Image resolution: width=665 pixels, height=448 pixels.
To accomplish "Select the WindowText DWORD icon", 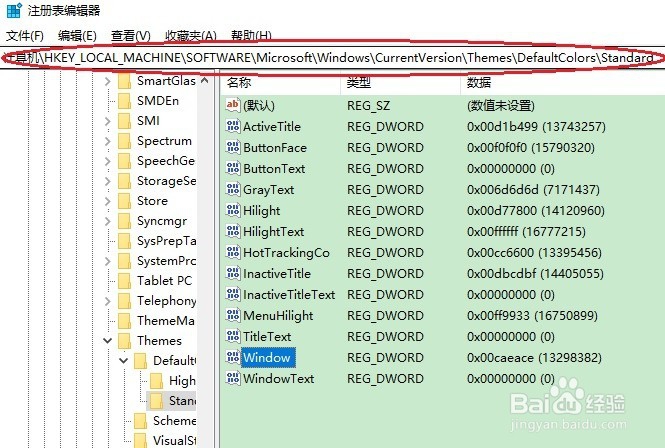I will point(233,378).
